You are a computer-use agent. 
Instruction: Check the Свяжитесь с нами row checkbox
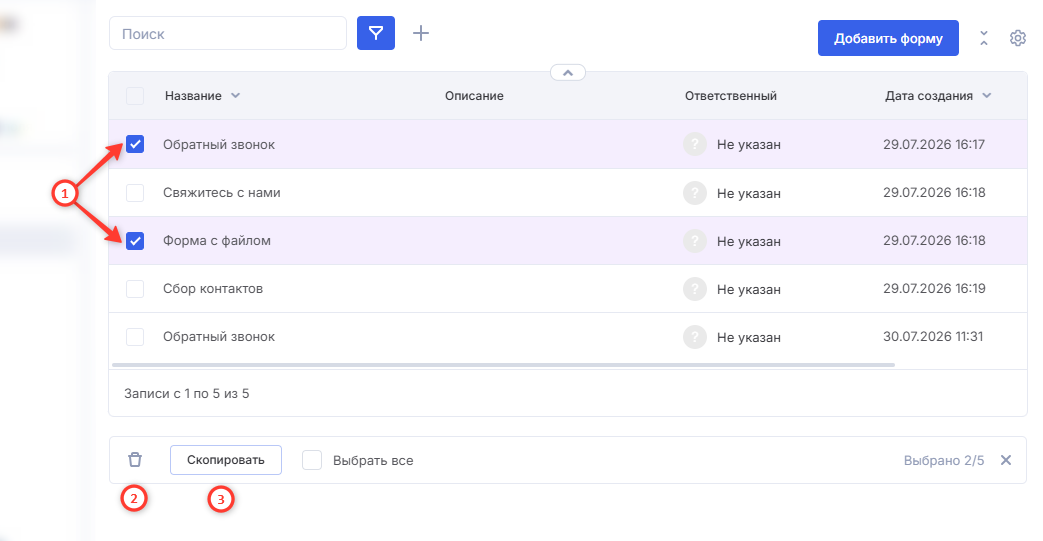[x=135, y=193]
